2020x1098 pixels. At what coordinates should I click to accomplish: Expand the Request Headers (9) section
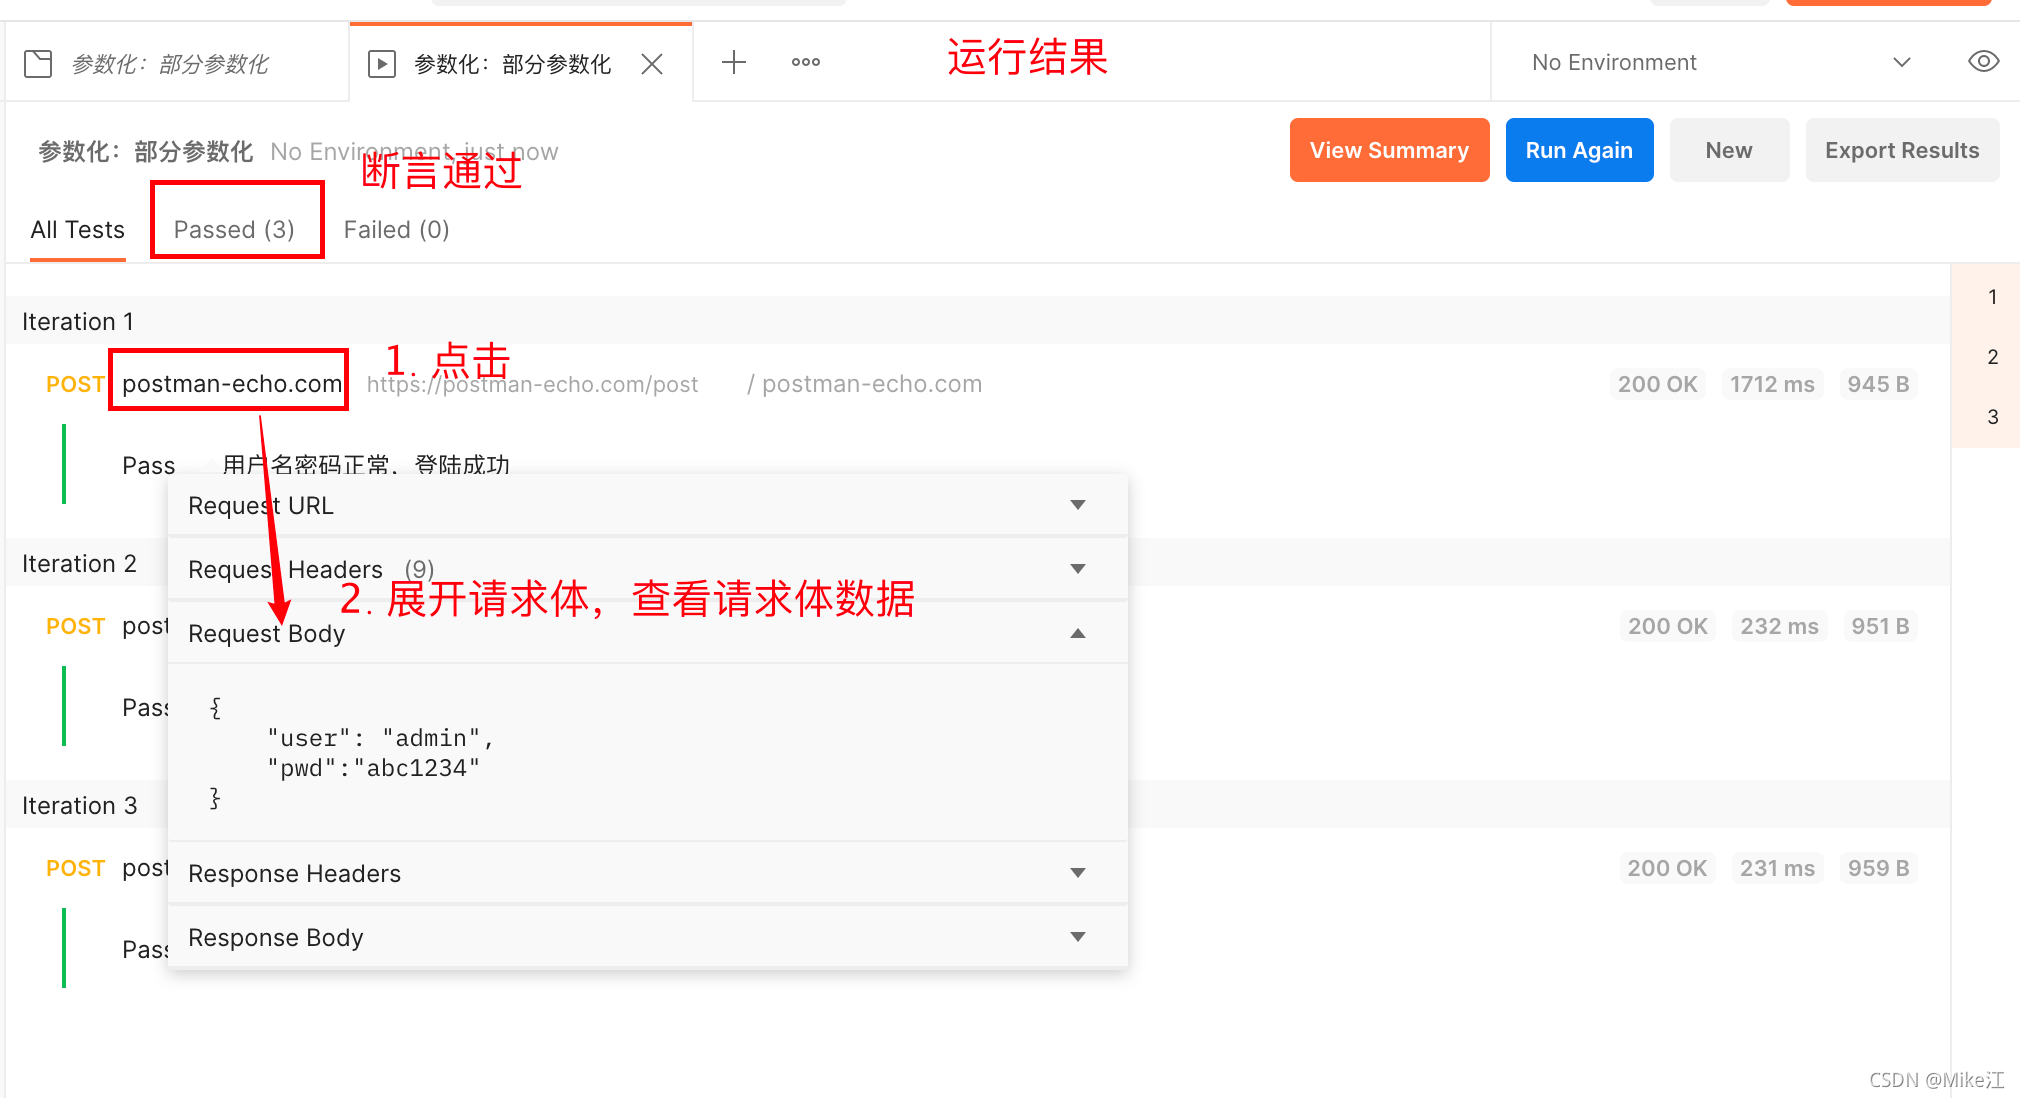click(x=648, y=569)
